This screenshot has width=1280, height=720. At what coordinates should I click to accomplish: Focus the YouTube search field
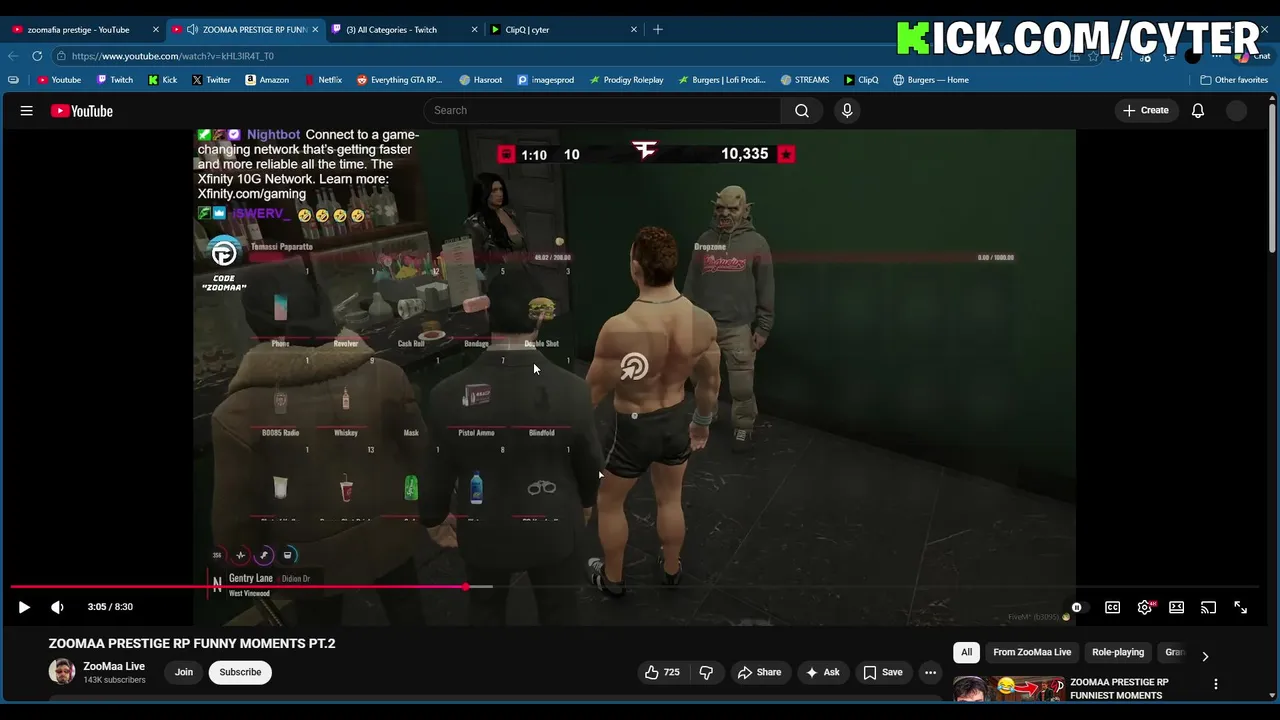(x=602, y=110)
